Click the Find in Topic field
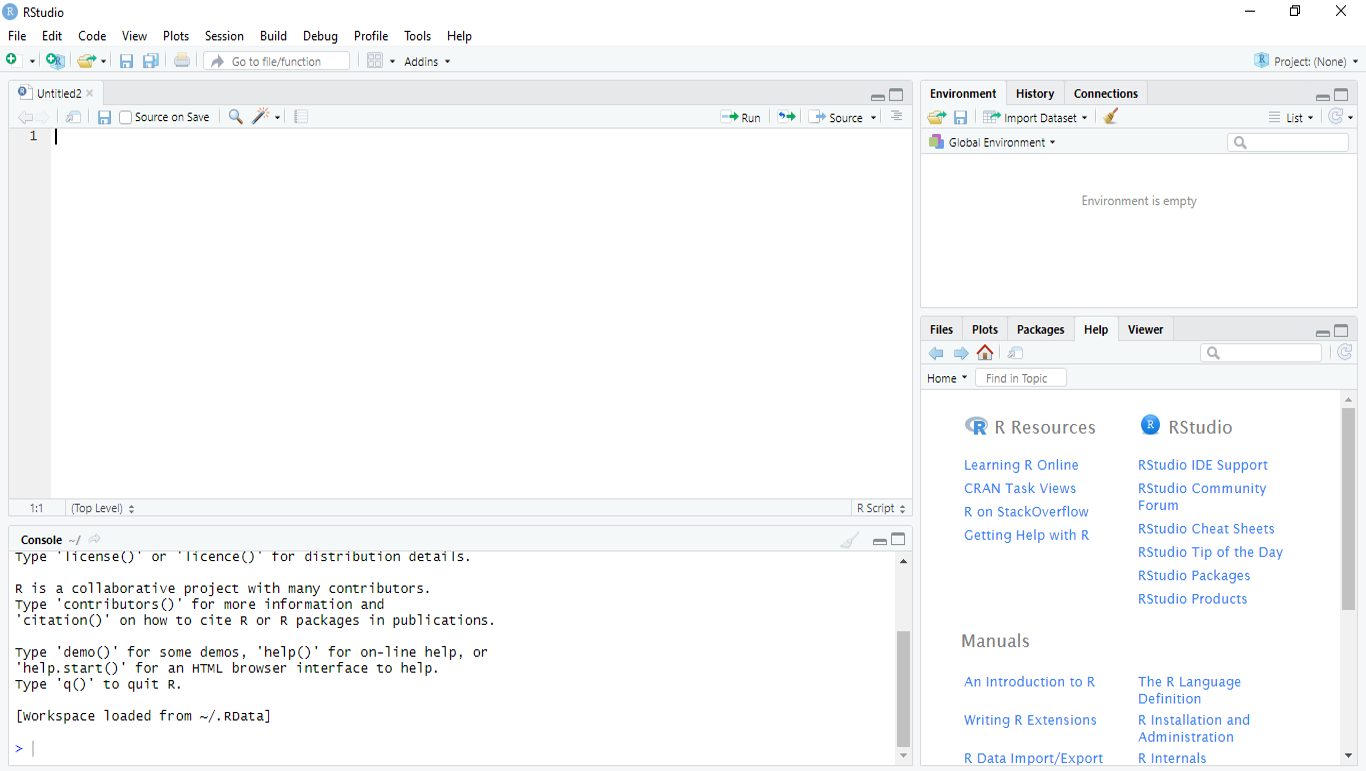This screenshot has width=1366, height=771. (1021, 378)
